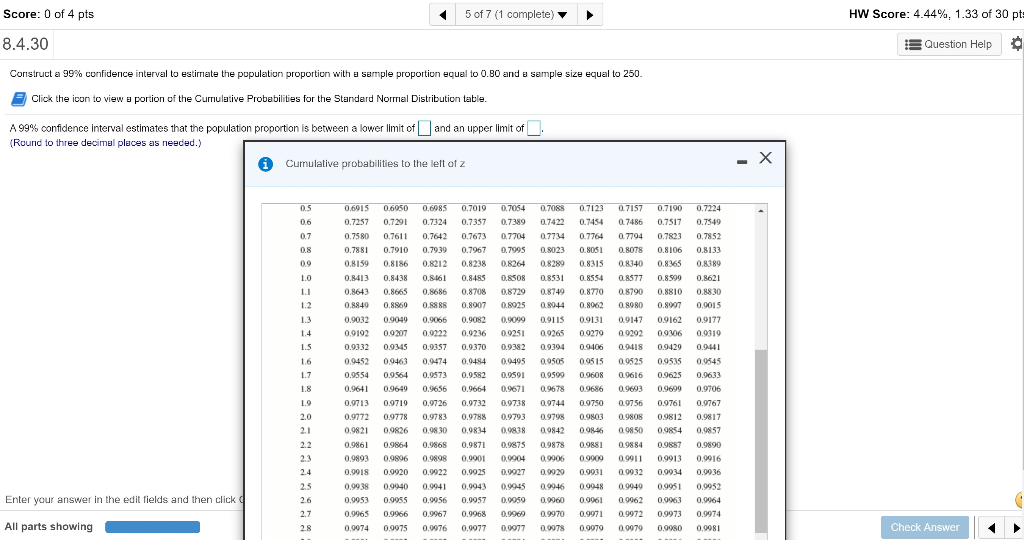
Task: Click the 'Score: 0 of 4 pts' text
Action: click(49, 14)
